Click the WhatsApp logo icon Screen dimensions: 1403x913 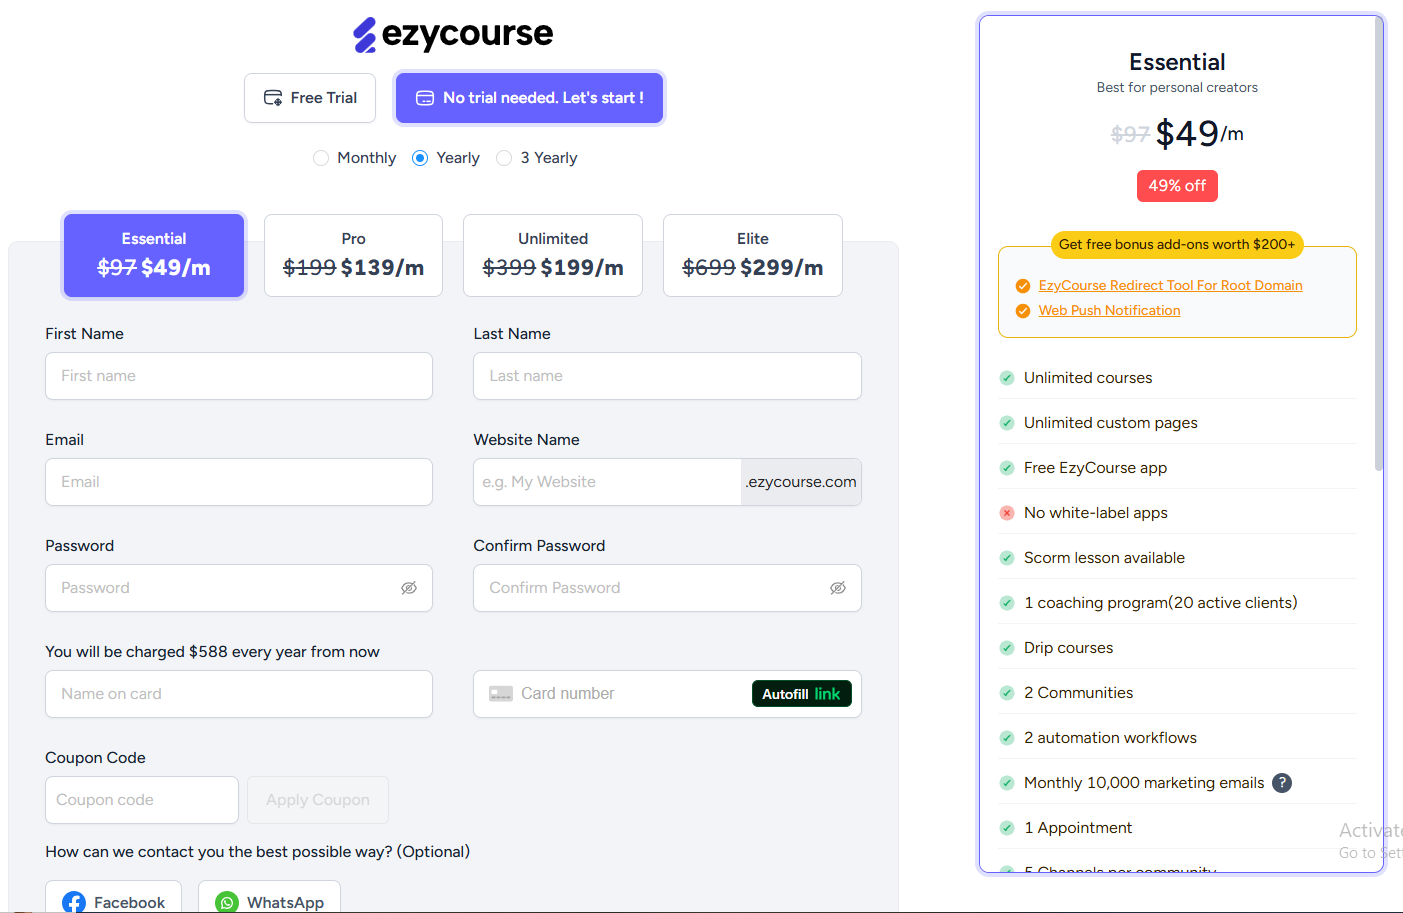[228, 903]
